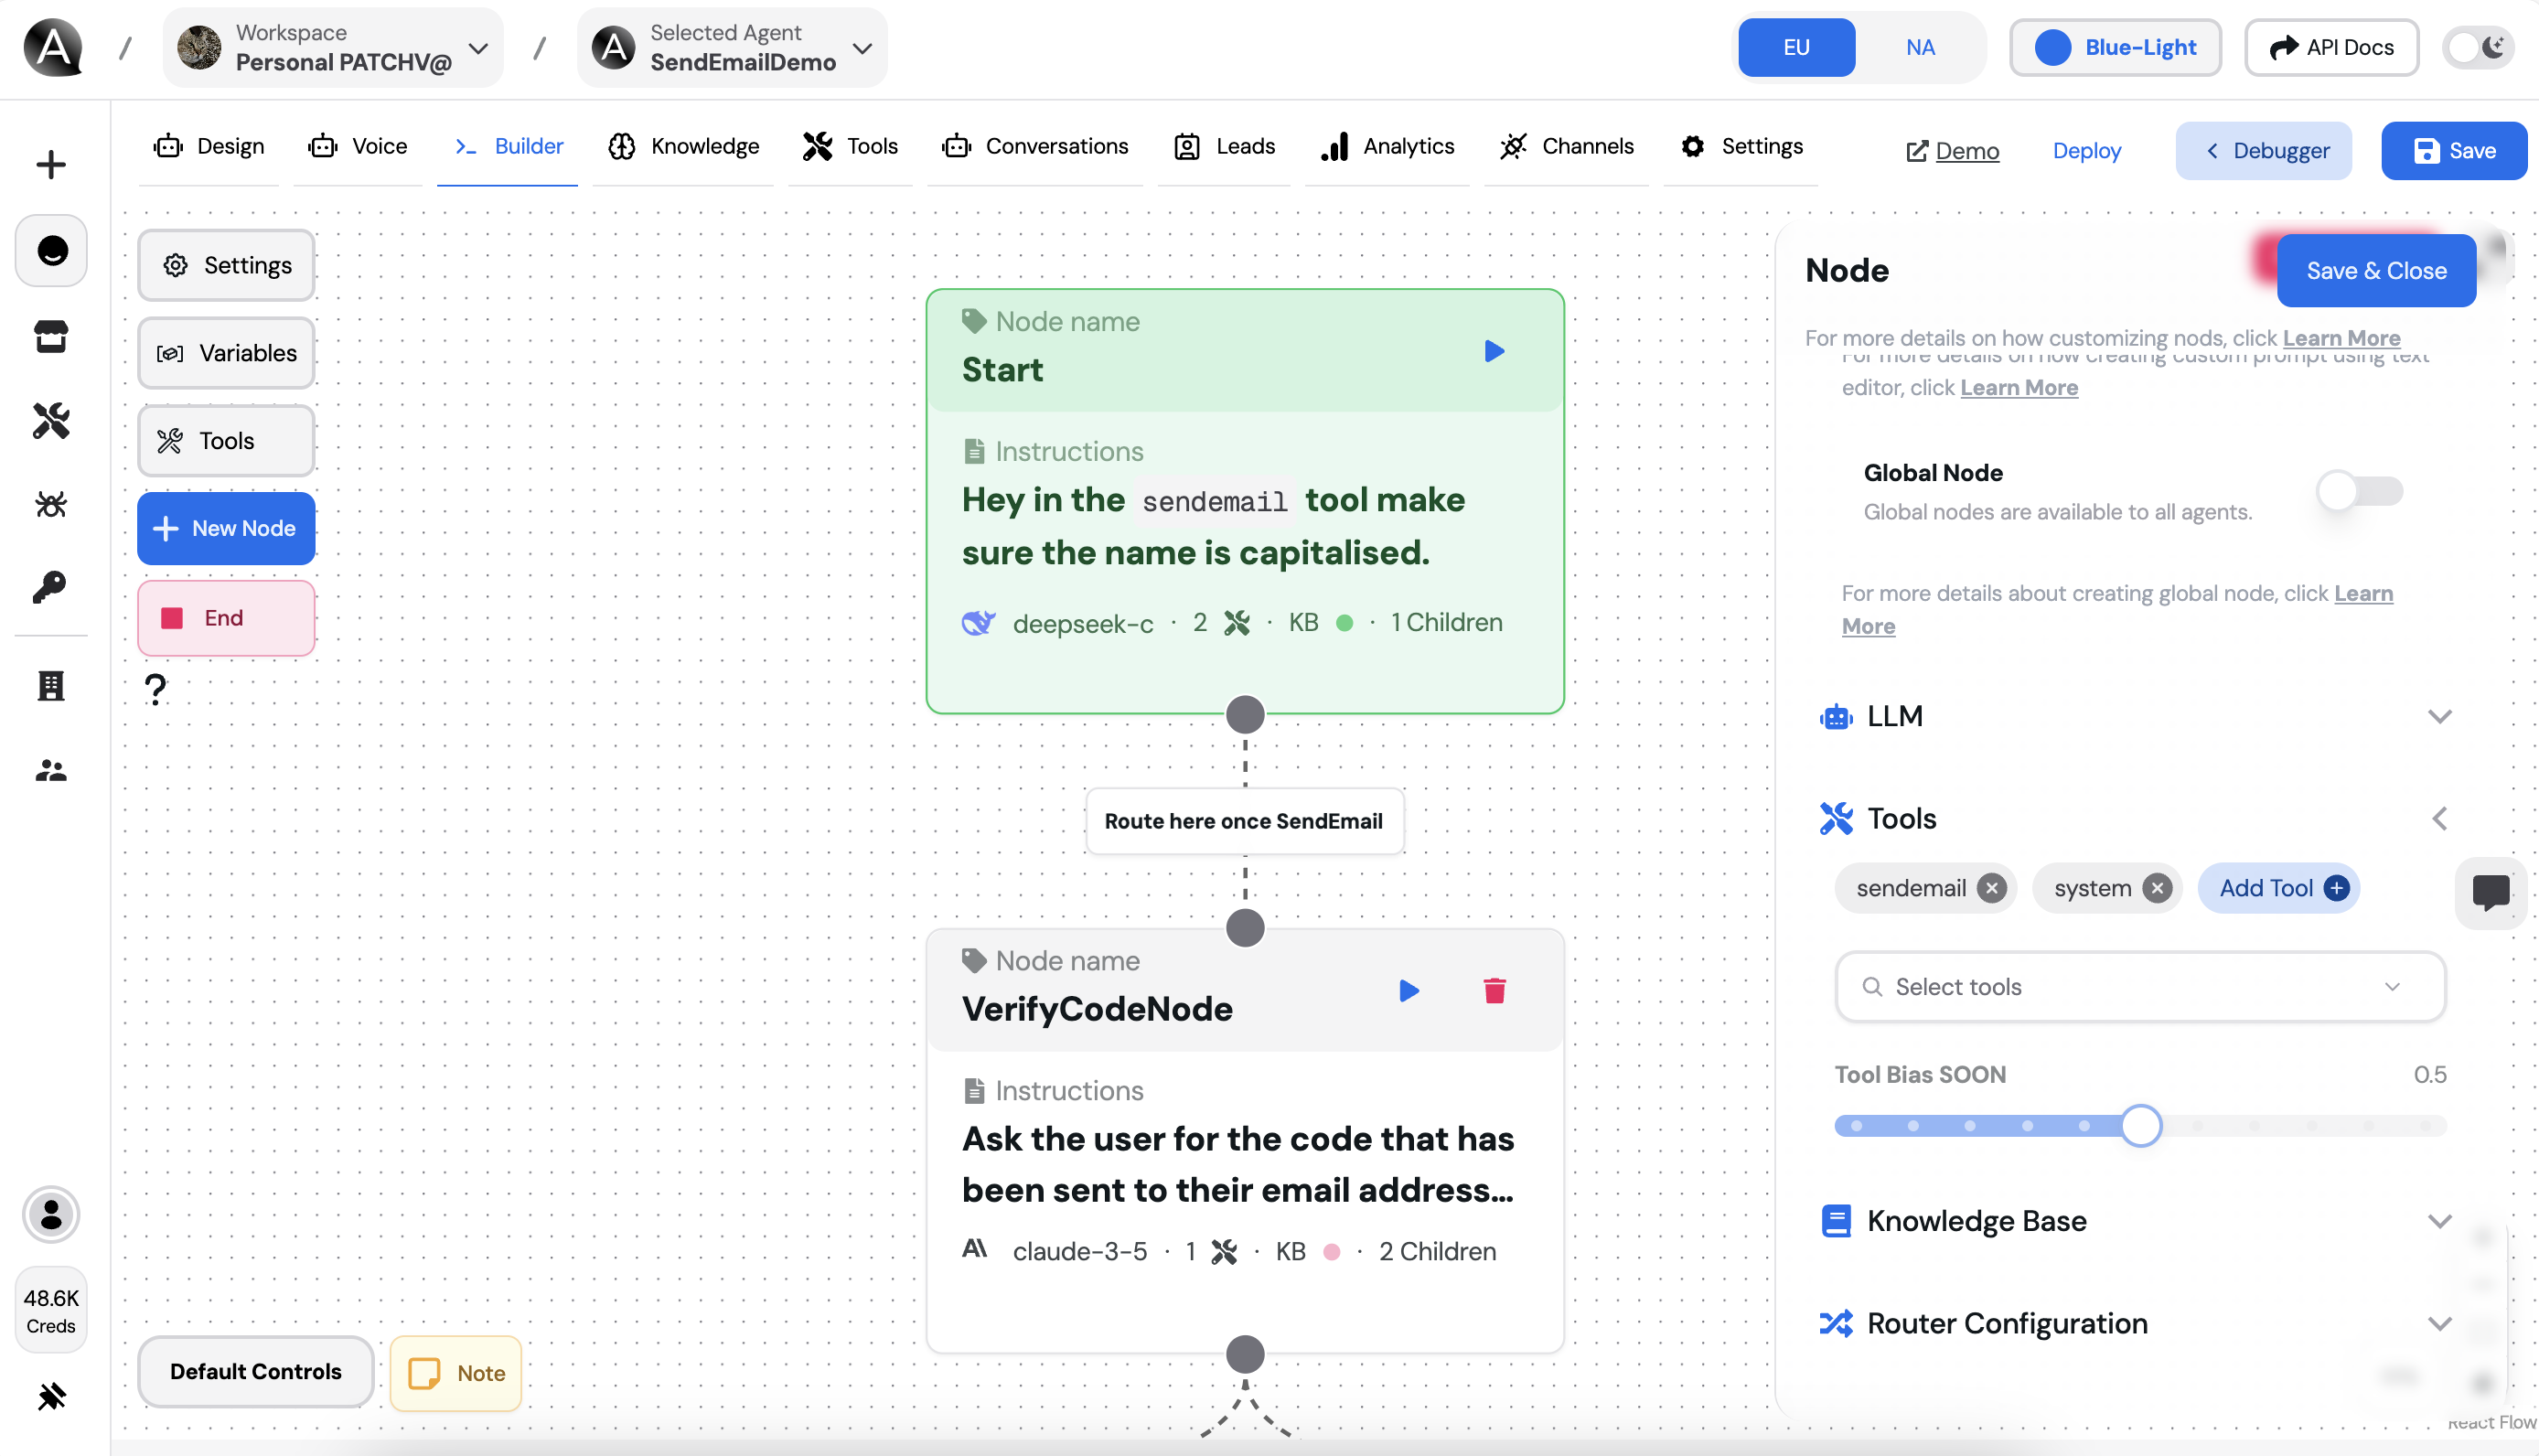Remove system tool via x icon

click(2157, 888)
